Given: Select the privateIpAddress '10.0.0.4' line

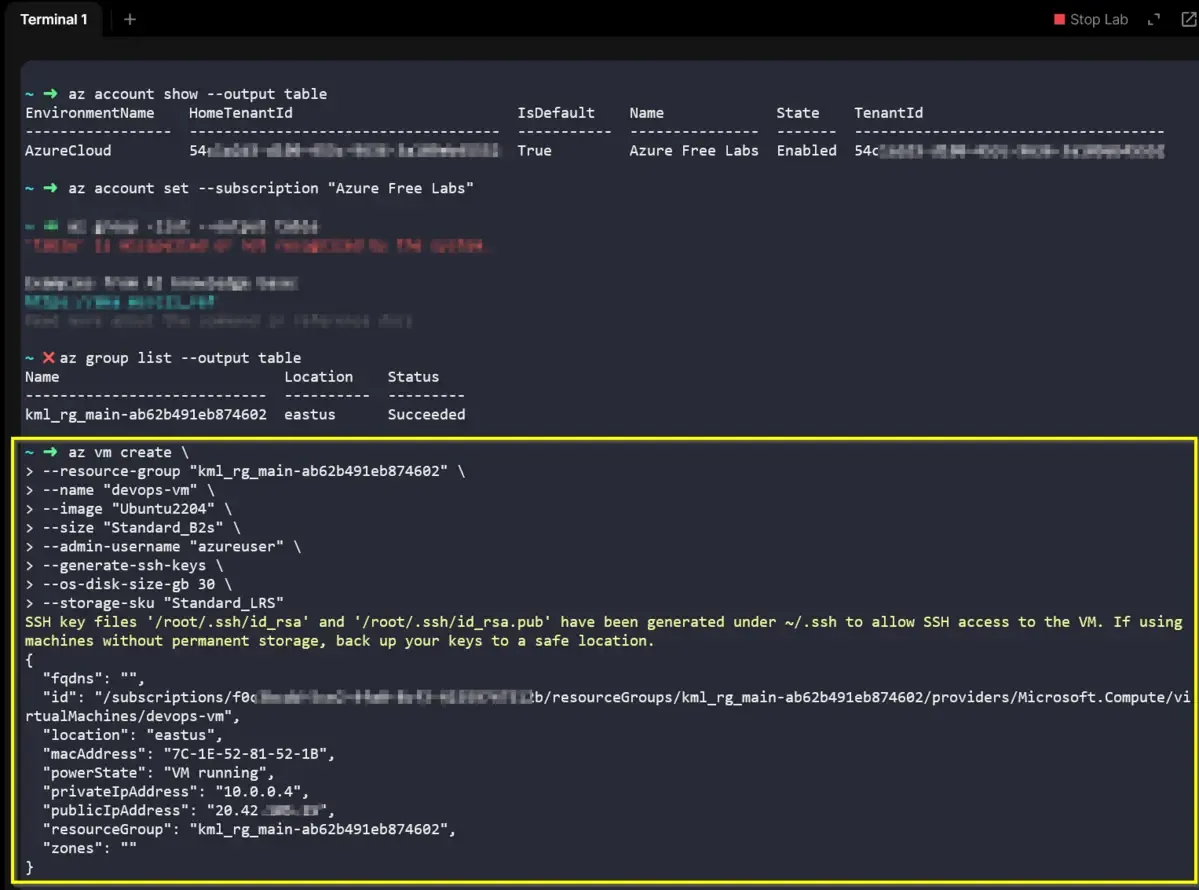Looking at the screenshot, I should (176, 791).
